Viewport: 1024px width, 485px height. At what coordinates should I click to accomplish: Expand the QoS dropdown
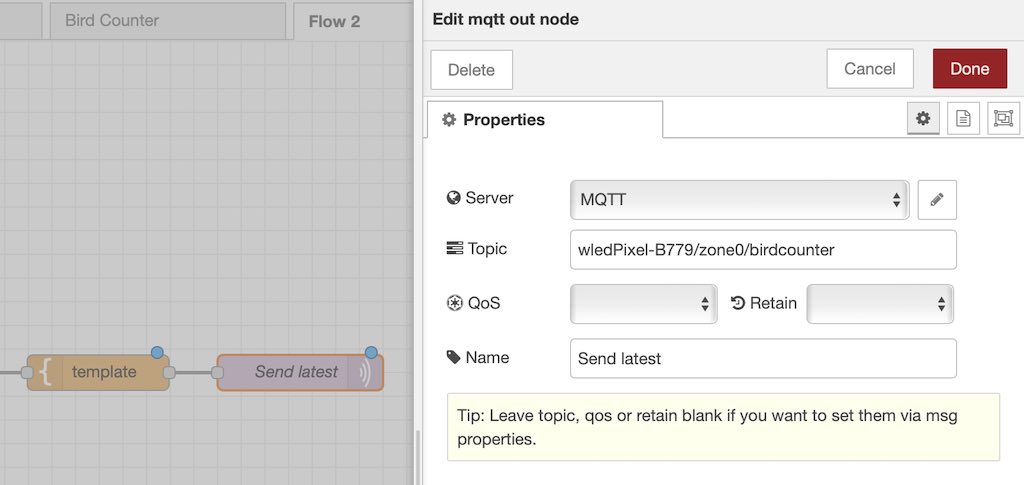643,304
